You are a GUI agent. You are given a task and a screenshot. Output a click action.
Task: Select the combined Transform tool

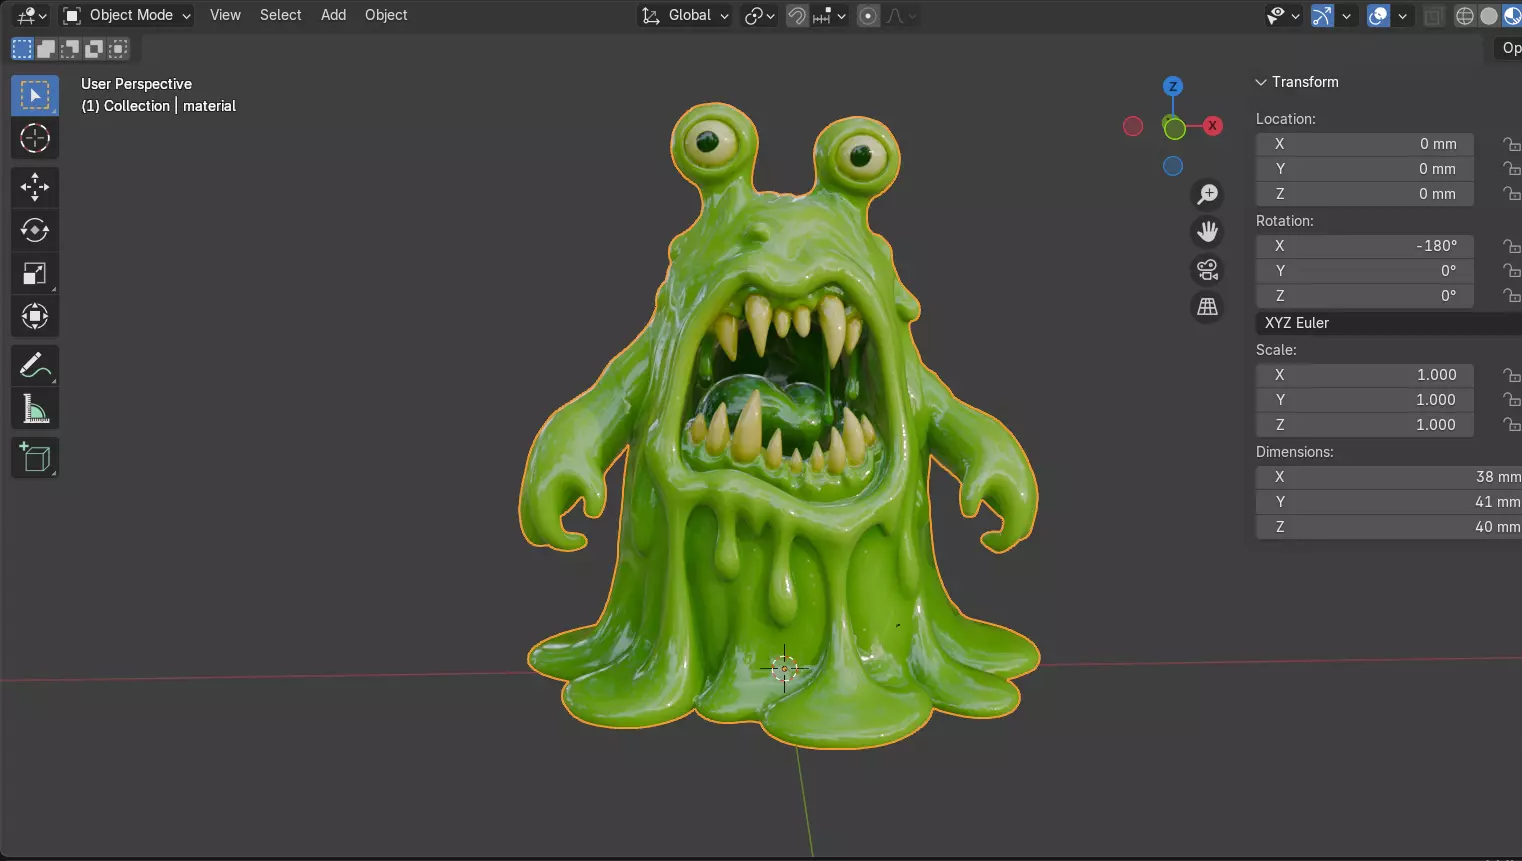[35, 317]
